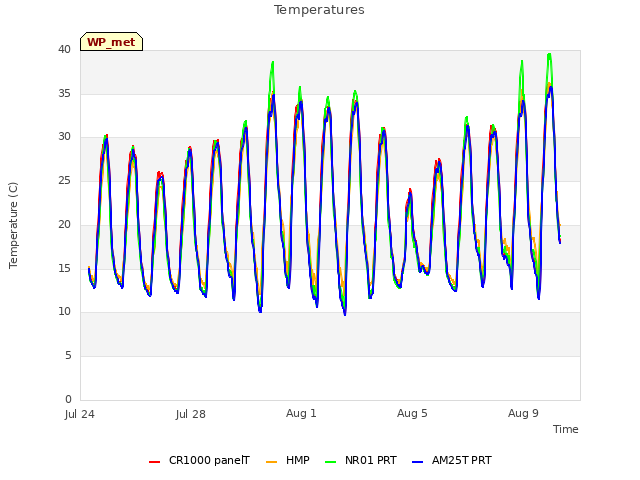This screenshot has height=480, width=640.
Task: Select the Temperatures chart title
Action: (x=319, y=9)
